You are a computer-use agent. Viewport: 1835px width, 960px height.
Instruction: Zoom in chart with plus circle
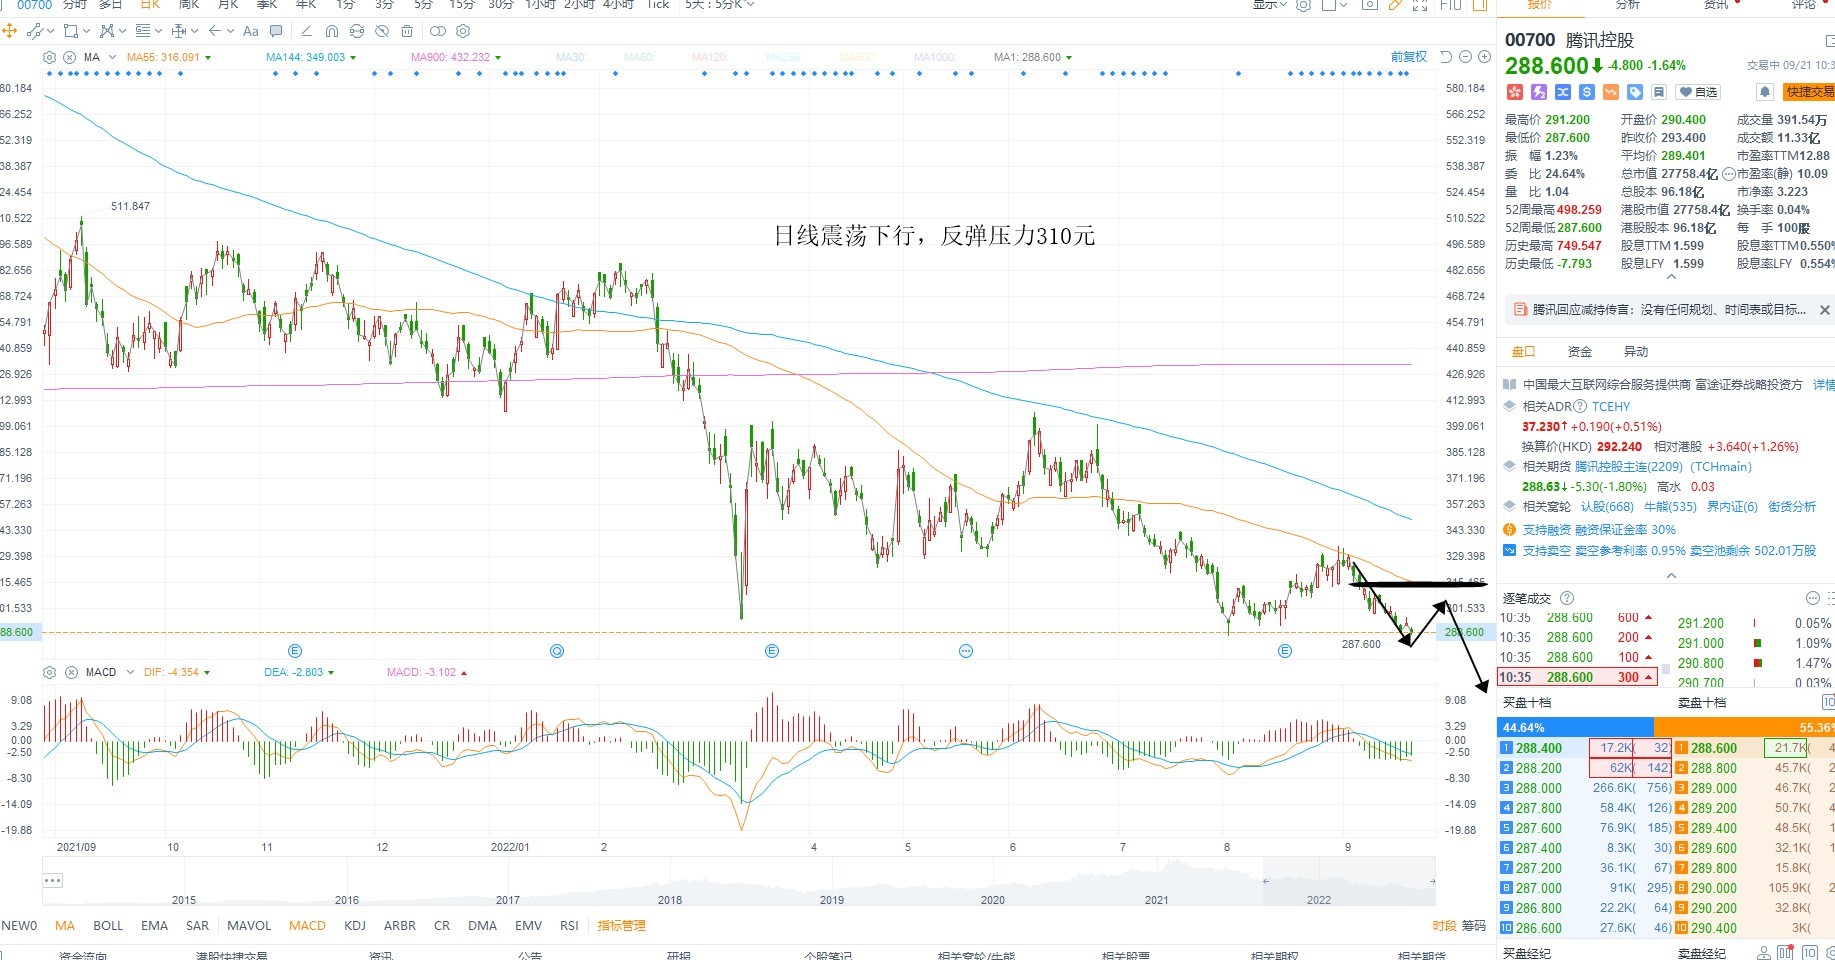click(x=1484, y=57)
